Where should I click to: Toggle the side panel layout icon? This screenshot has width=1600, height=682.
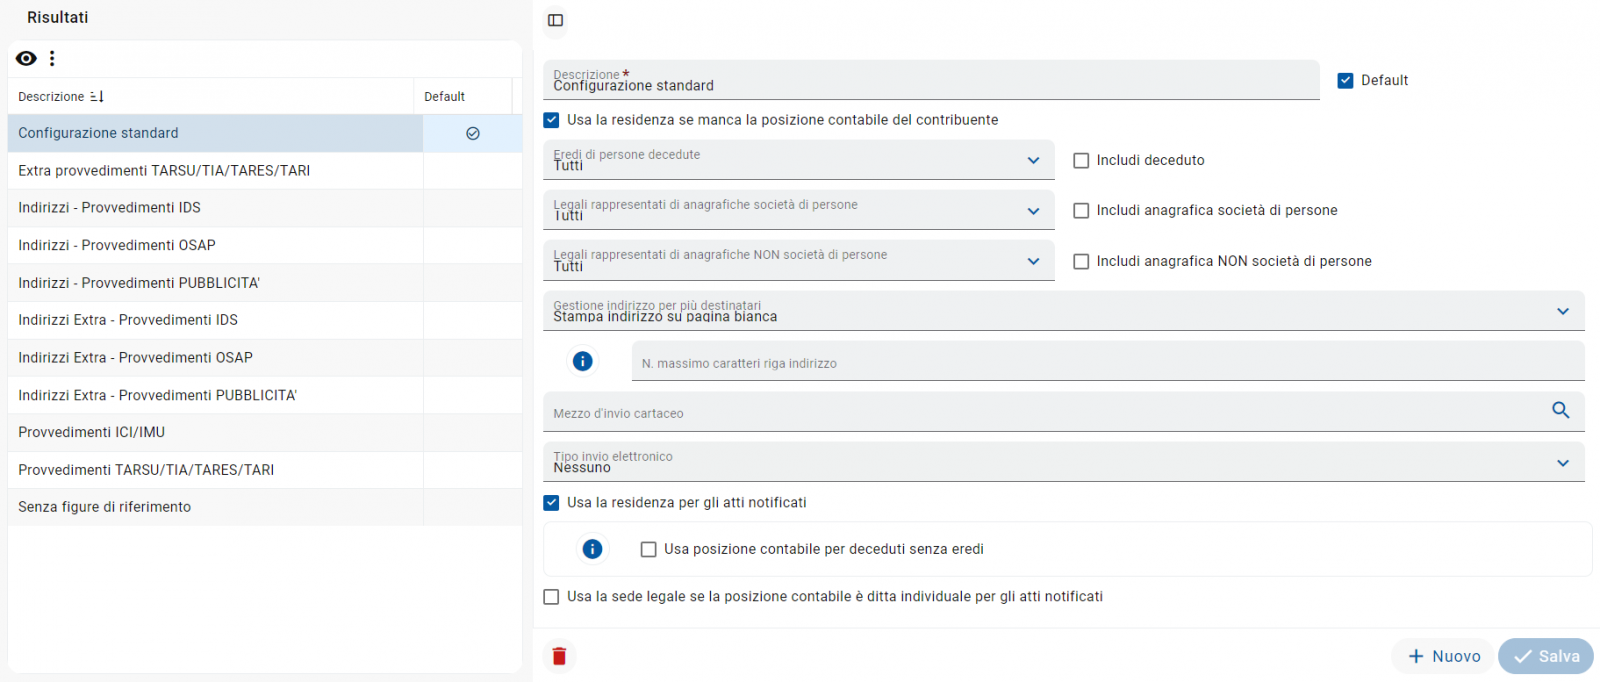coord(556,20)
